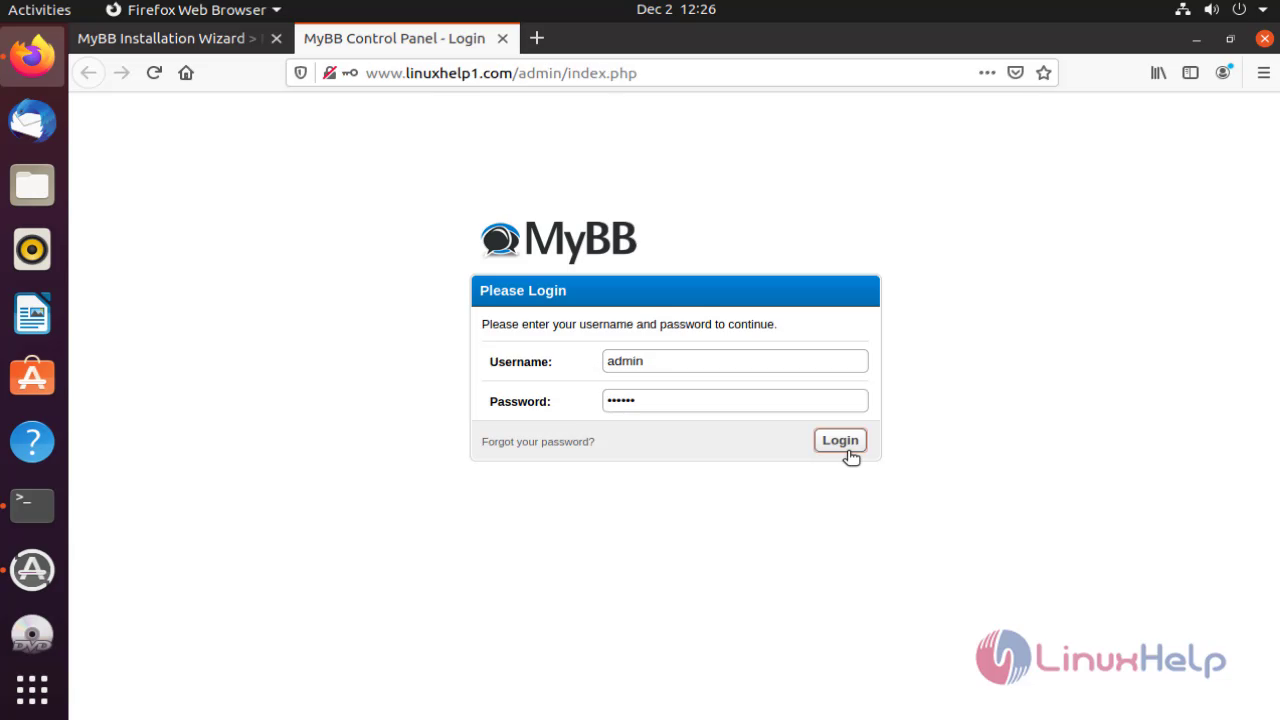1280x720 pixels.
Task: Close the MyBB Control Panel Login tab
Action: pos(503,39)
